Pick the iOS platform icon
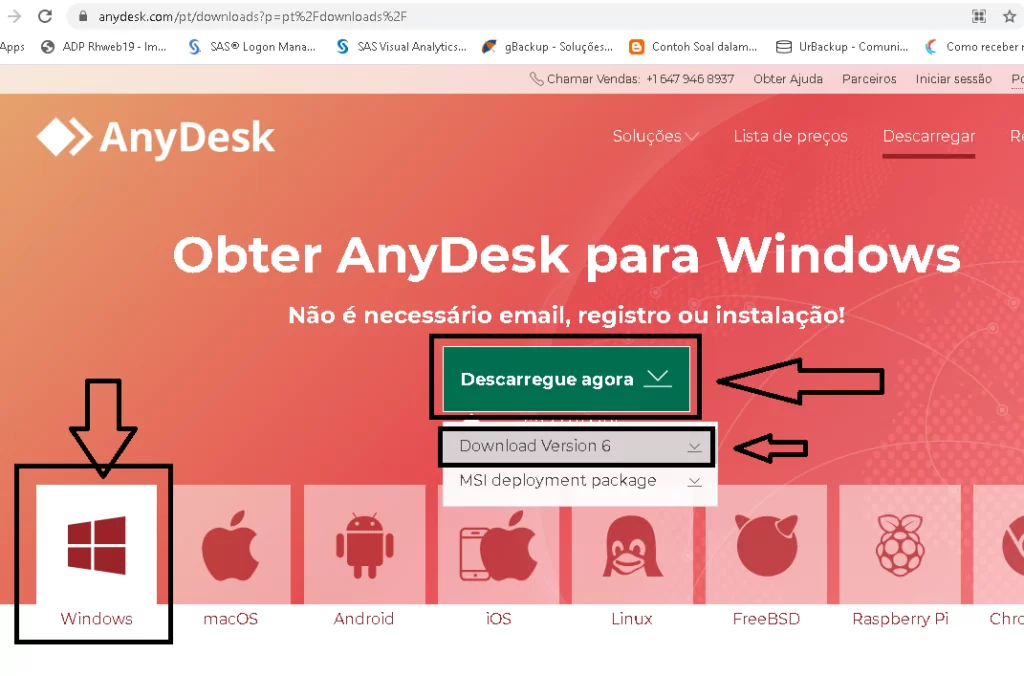This screenshot has height=676, width=1024. coord(498,546)
